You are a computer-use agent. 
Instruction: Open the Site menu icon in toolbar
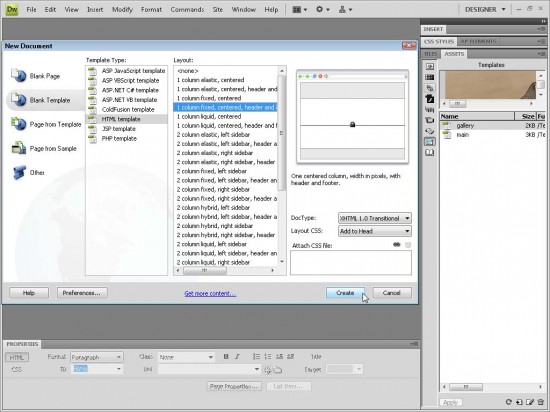coord(345,9)
